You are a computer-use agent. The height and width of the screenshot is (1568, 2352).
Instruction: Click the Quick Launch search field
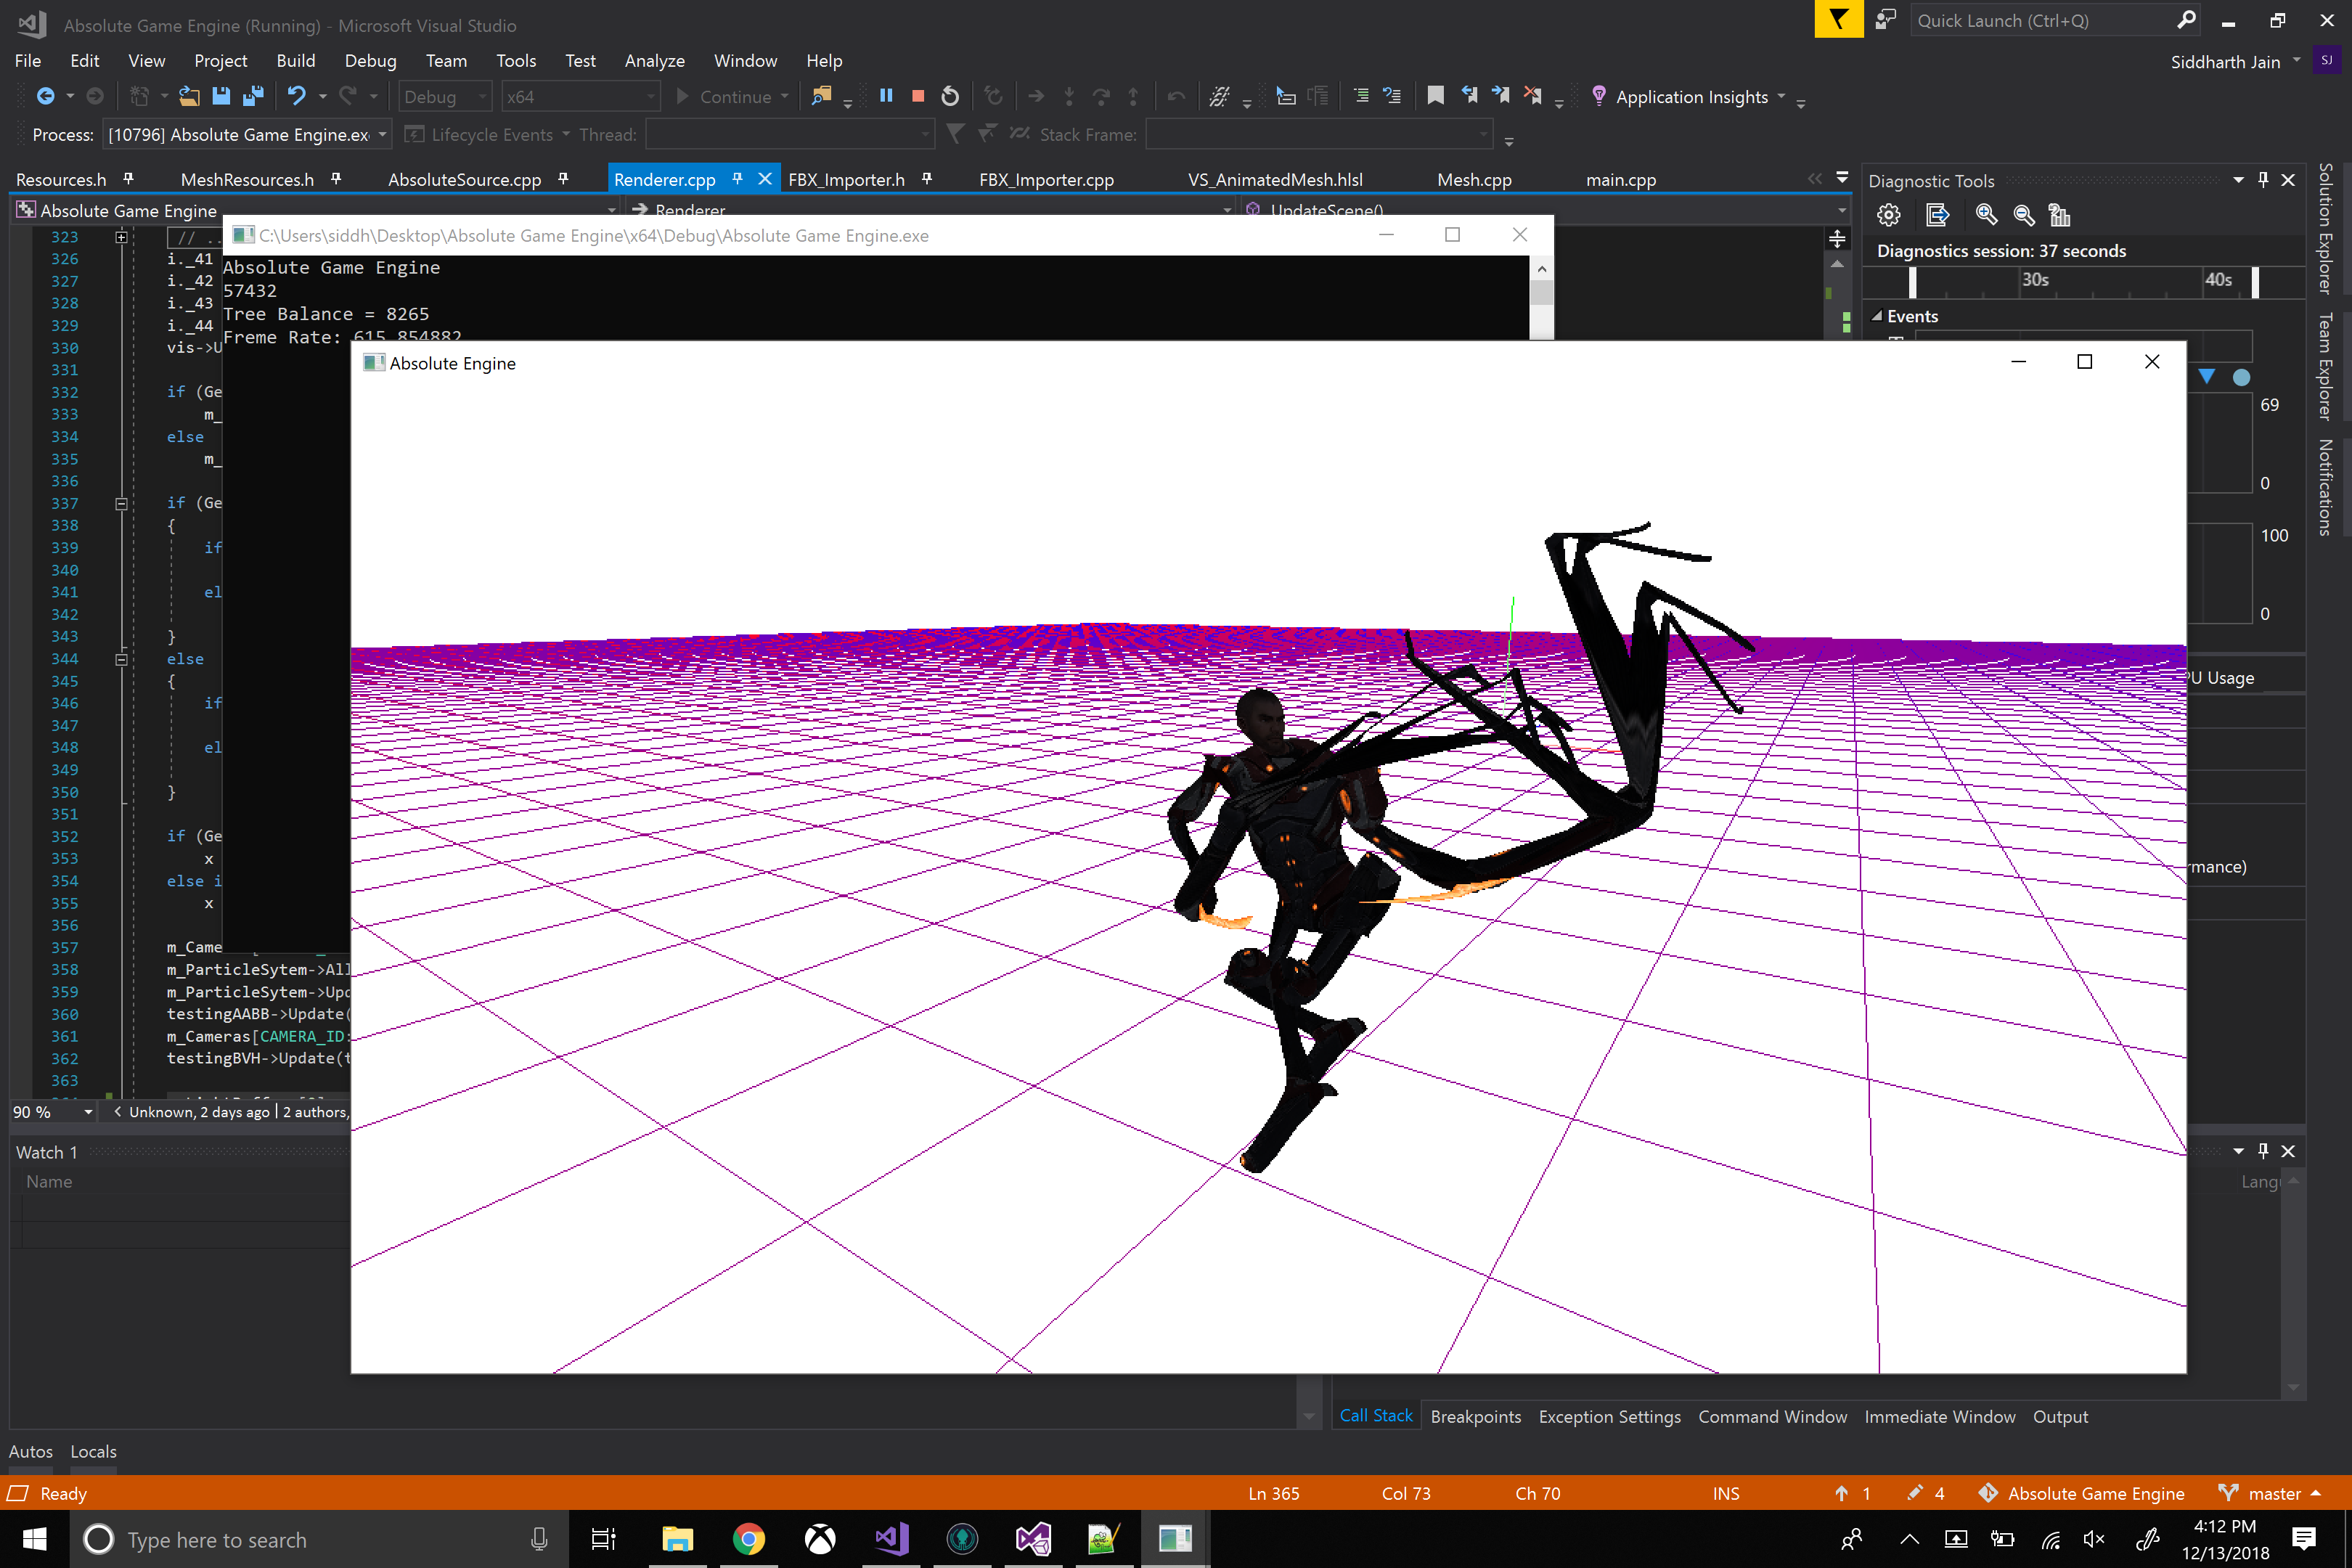pyautogui.click(x=2055, y=20)
